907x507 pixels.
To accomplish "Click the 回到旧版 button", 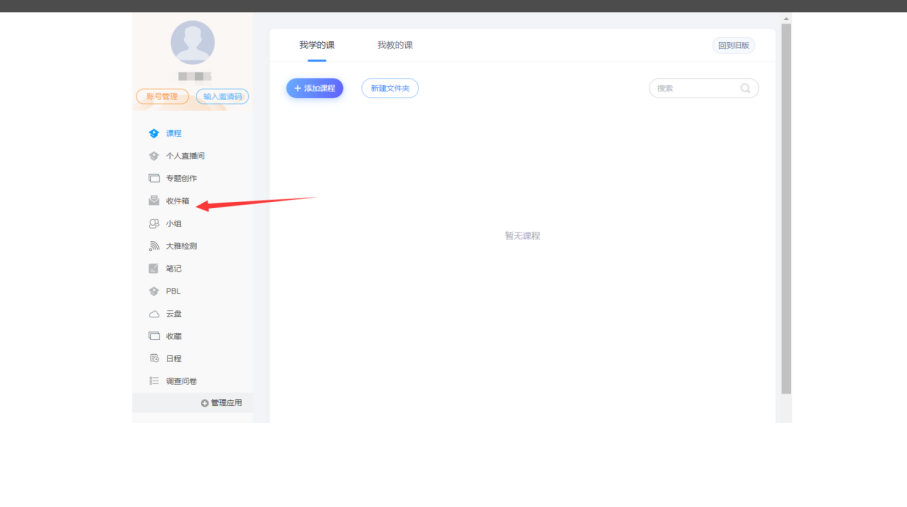I will tap(733, 45).
